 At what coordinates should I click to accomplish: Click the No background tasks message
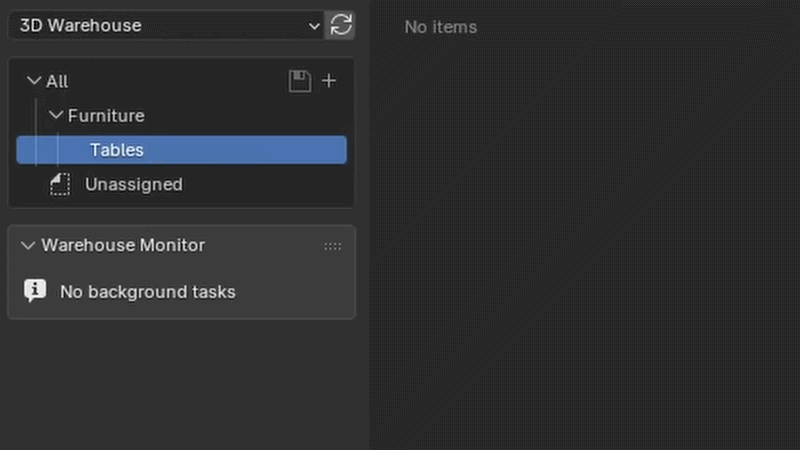147,292
